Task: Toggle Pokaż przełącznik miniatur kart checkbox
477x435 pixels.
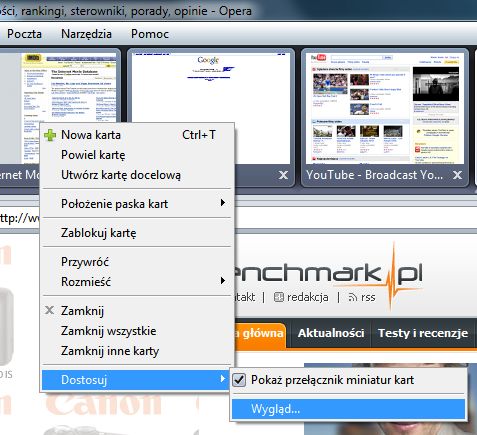Action: pos(239,380)
